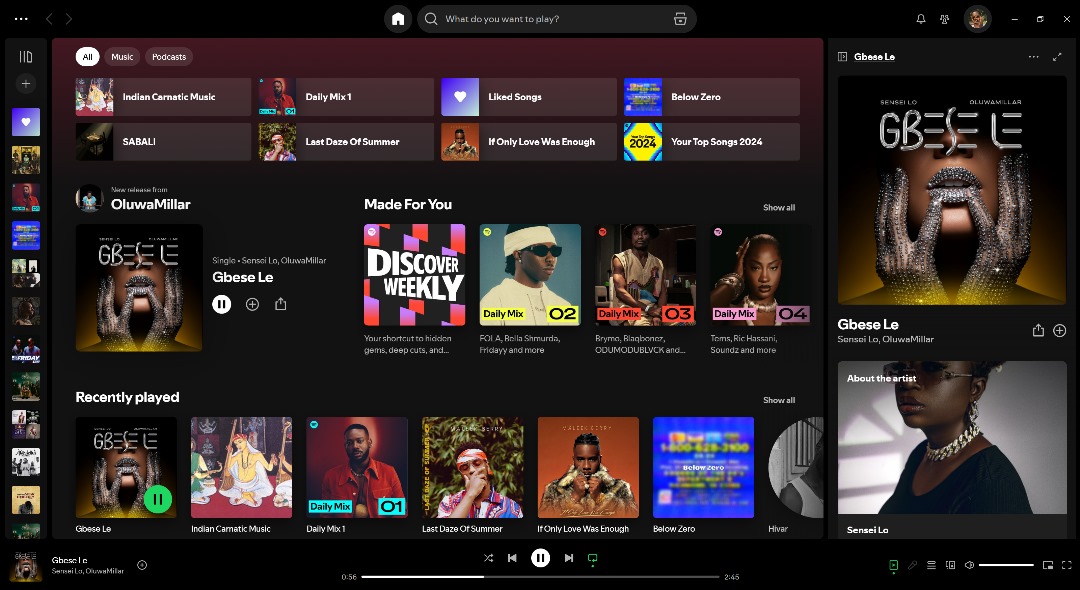Open the Daily Mix 02 cover
The height and width of the screenshot is (590, 1080).
click(x=530, y=275)
